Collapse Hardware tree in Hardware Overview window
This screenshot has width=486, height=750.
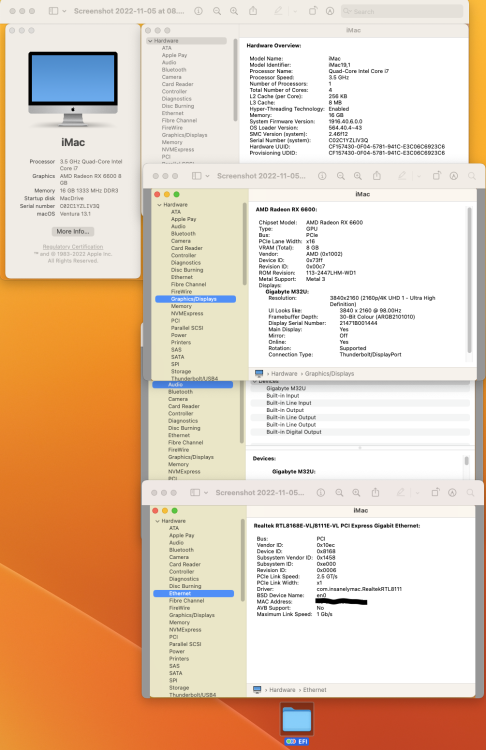pyautogui.click(x=150, y=41)
